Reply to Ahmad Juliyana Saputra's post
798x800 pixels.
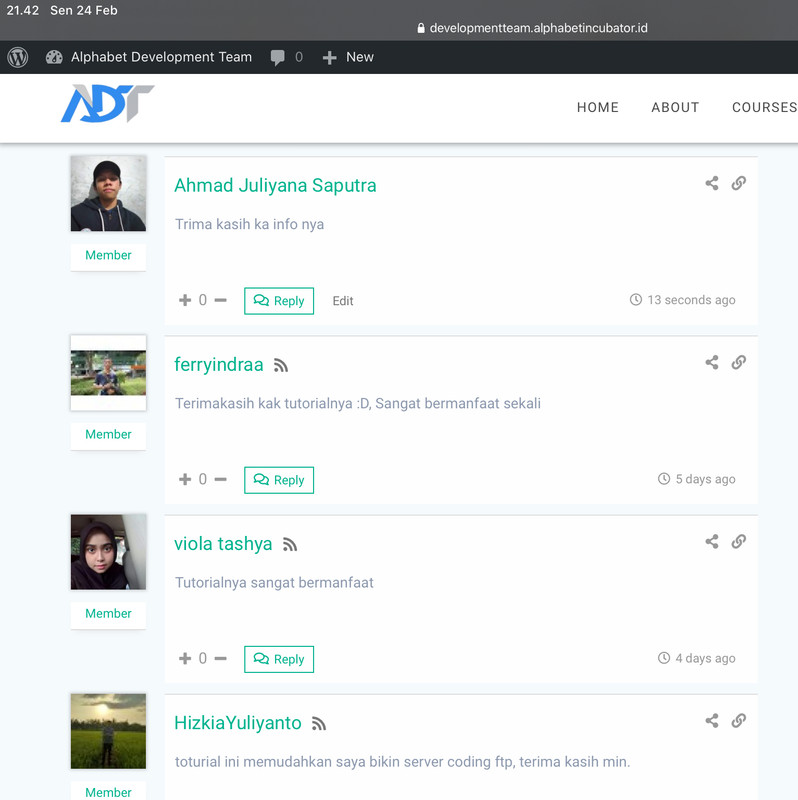(279, 301)
